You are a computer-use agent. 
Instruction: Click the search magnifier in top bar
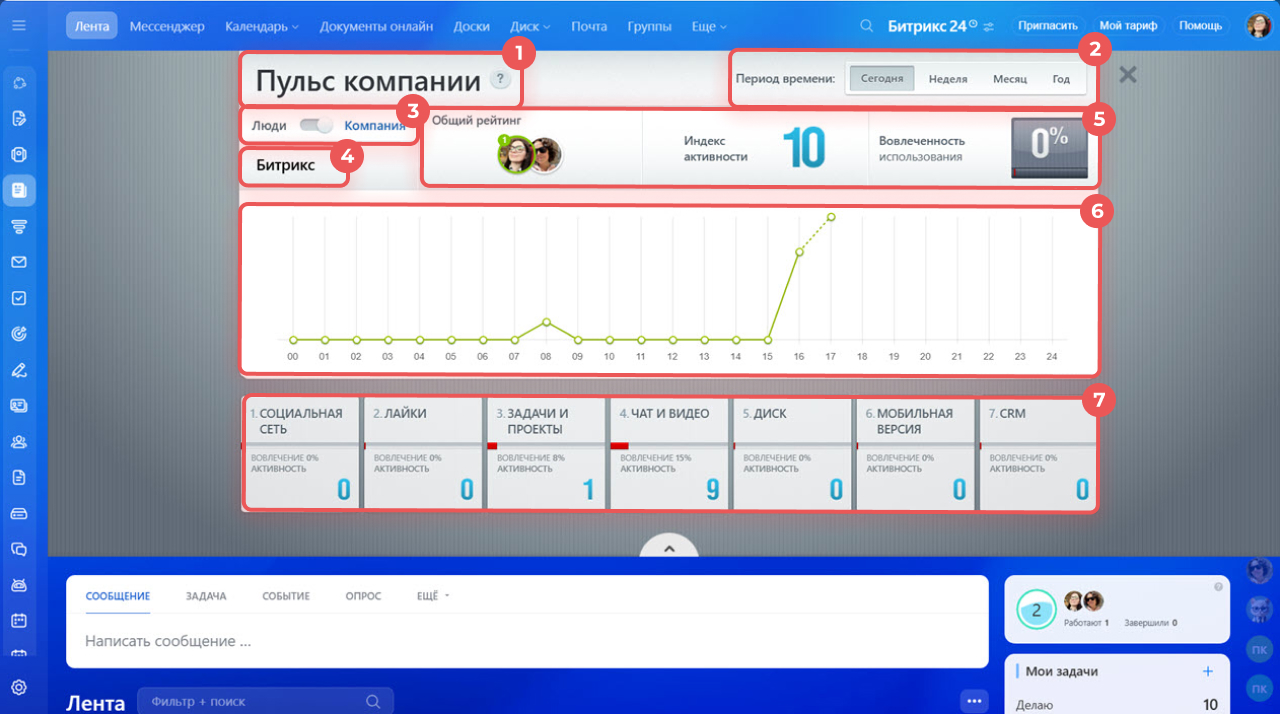click(867, 26)
